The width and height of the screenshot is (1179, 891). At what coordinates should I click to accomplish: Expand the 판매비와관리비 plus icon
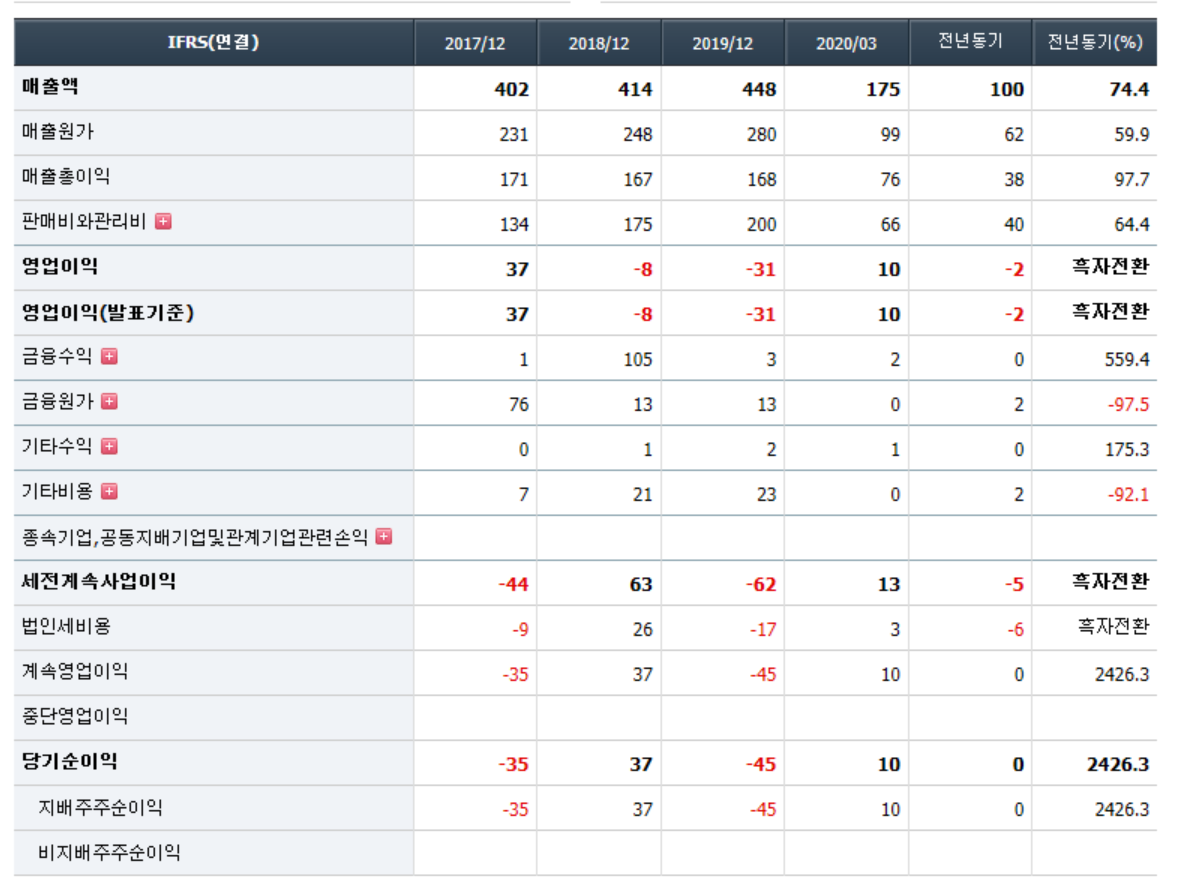(x=163, y=221)
